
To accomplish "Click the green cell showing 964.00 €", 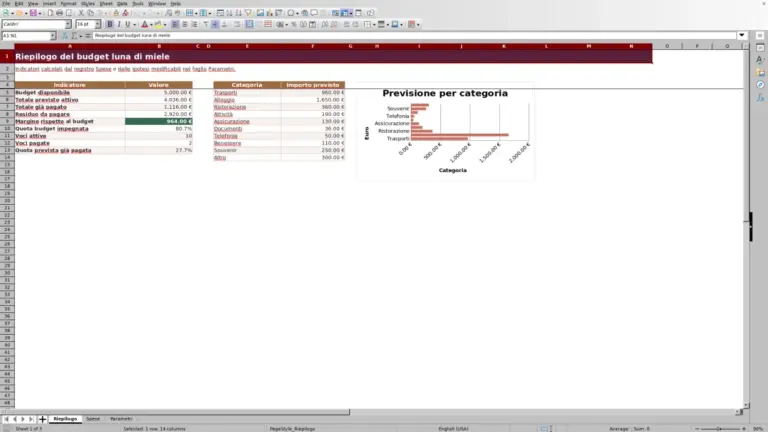I will tap(159, 121).
